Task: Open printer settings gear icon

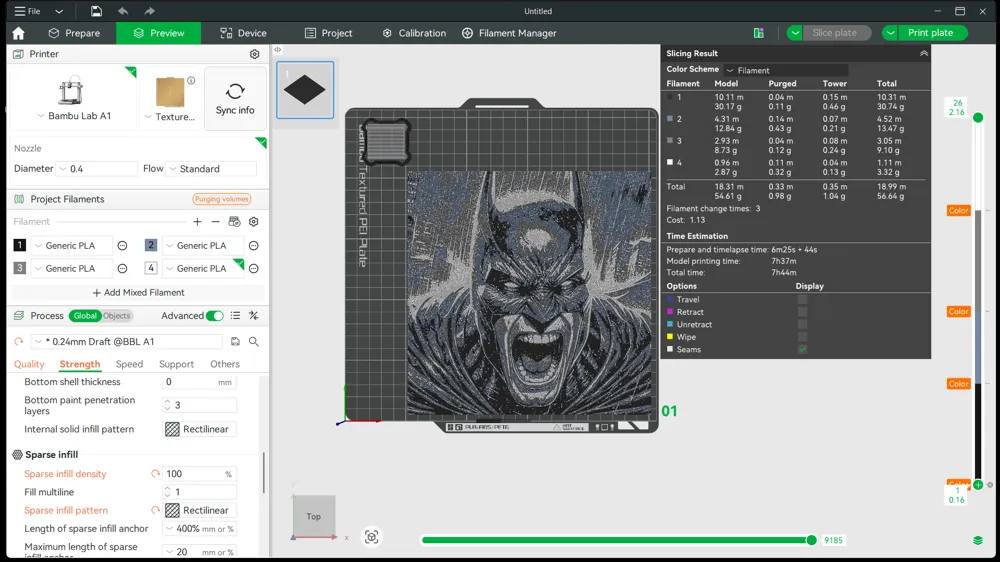Action: (254, 54)
